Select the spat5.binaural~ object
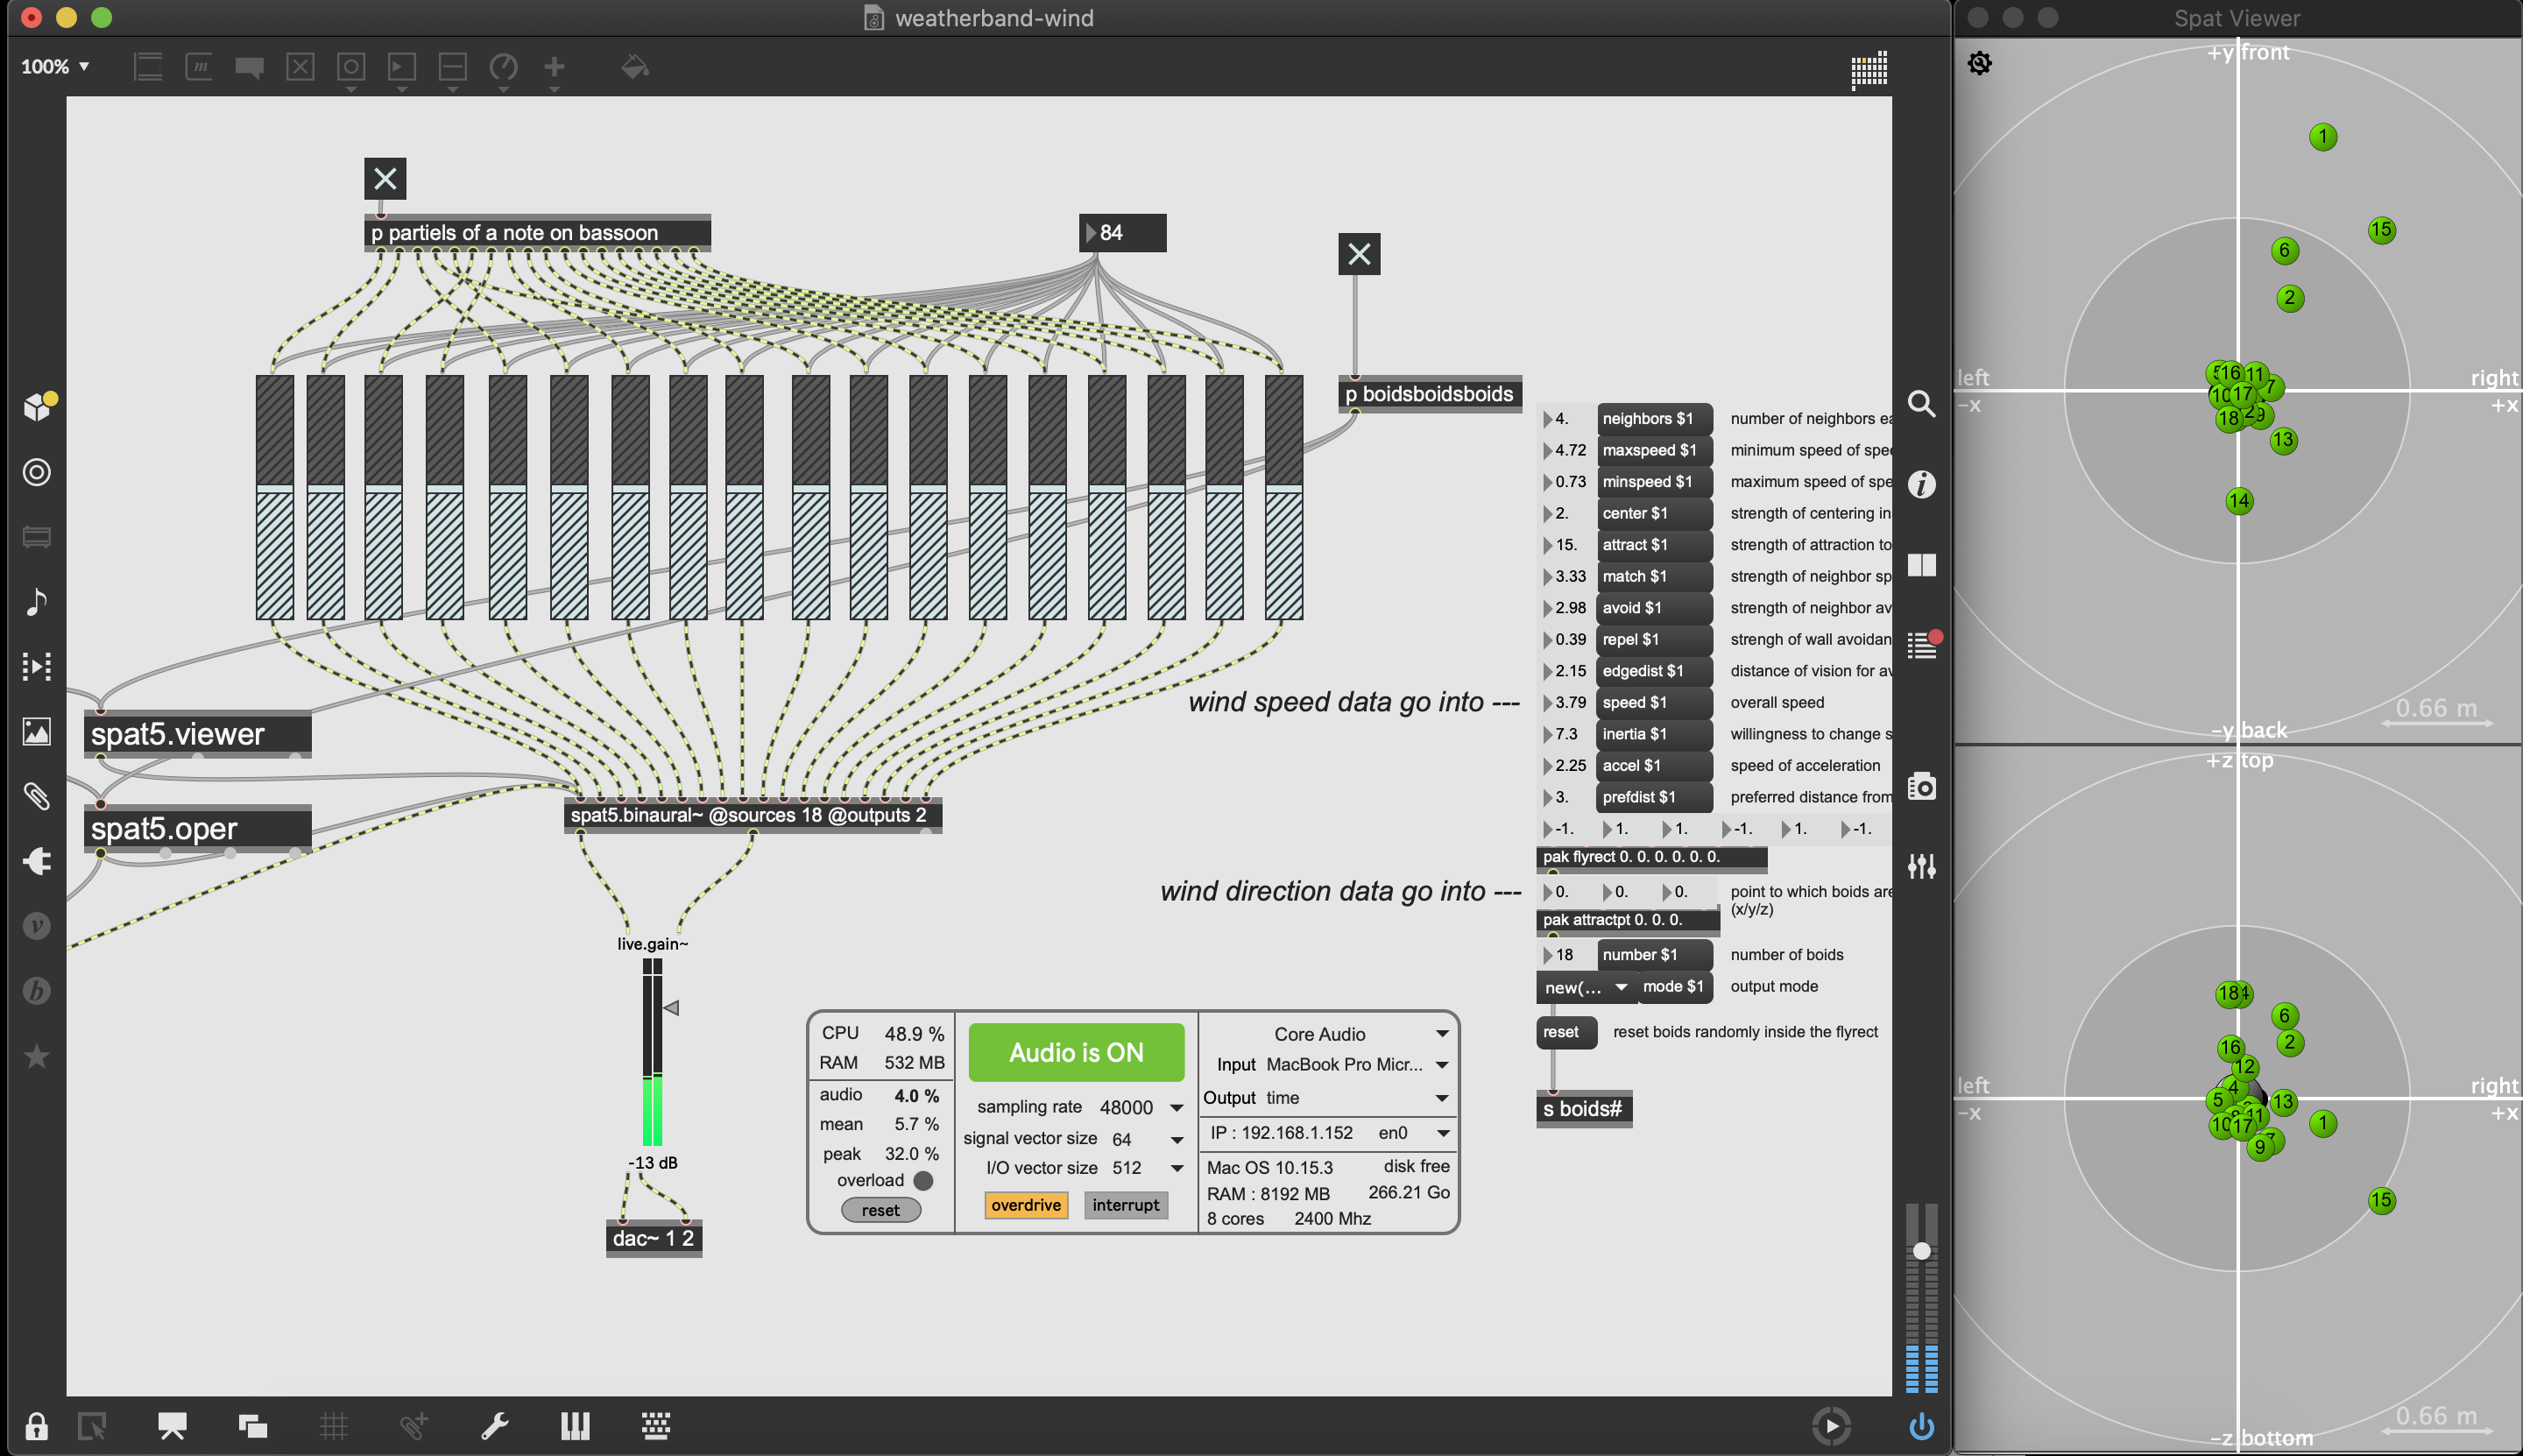The image size is (2523, 1456). coord(752,815)
